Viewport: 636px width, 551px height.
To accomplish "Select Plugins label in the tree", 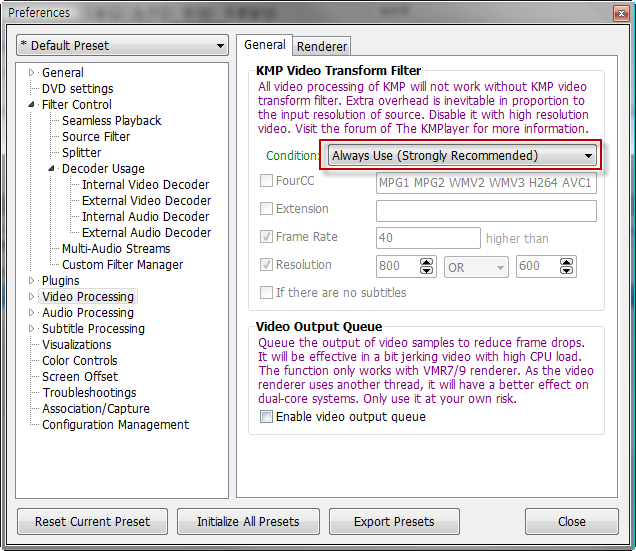I will [x=60, y=280].
